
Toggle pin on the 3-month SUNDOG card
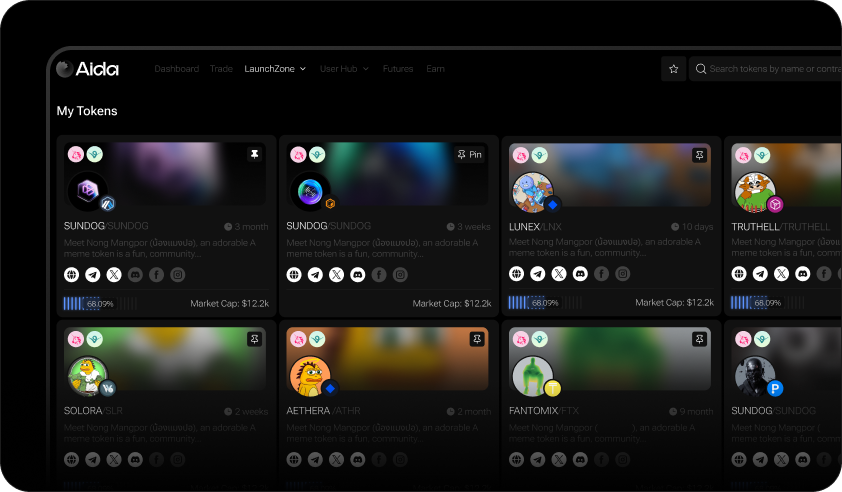pyautogui.click(x=254, y=154)
